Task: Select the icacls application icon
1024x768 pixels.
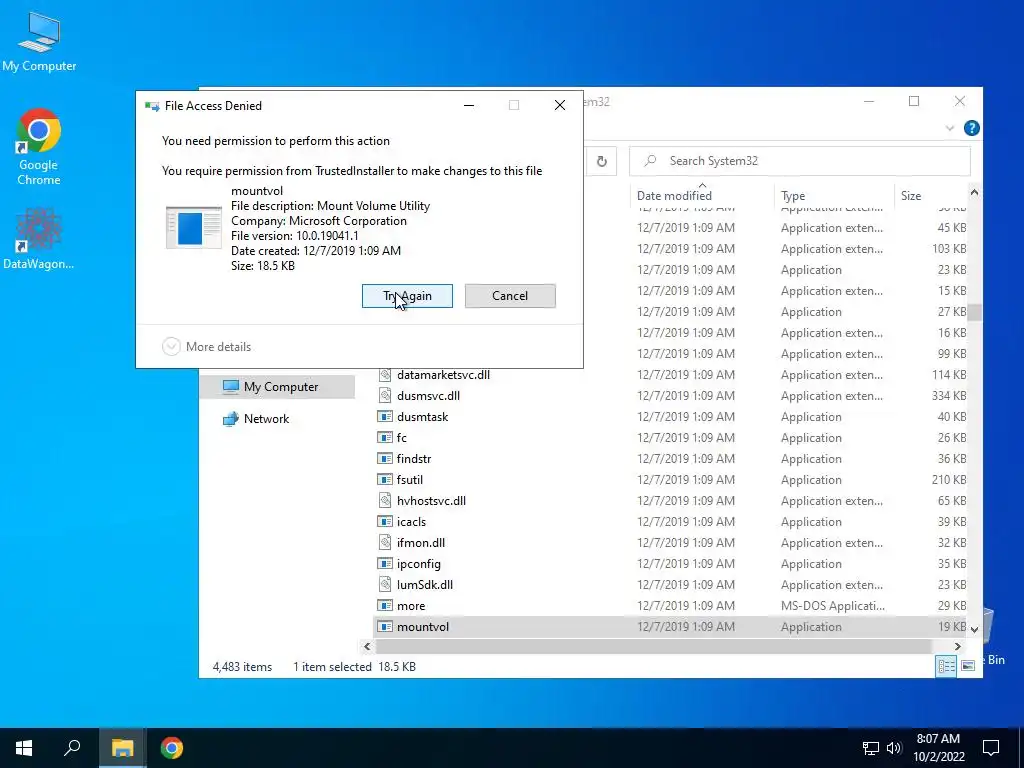Action: (x=385, y=522)
